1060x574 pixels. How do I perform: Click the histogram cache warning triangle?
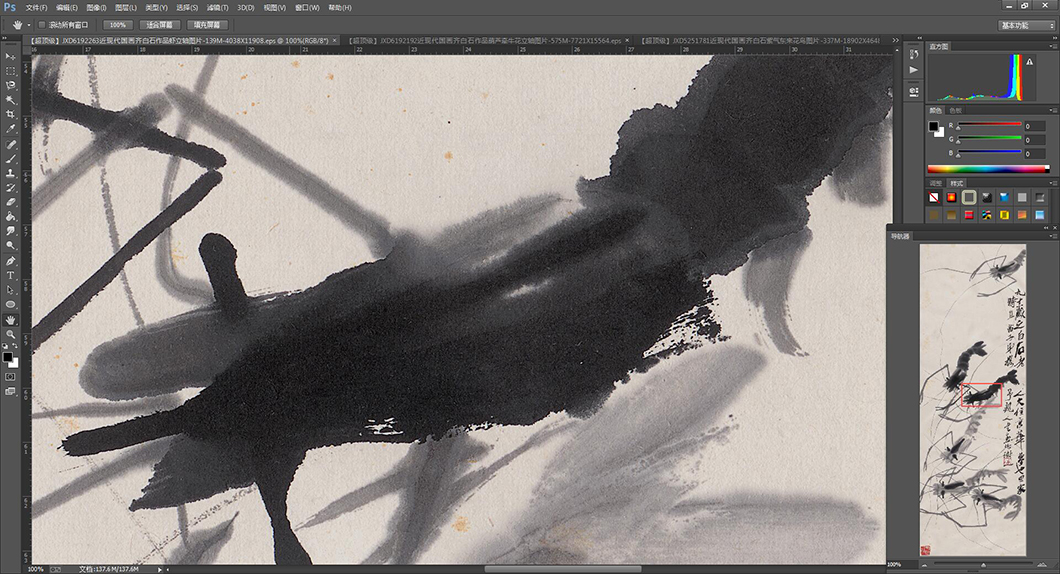1030,62
